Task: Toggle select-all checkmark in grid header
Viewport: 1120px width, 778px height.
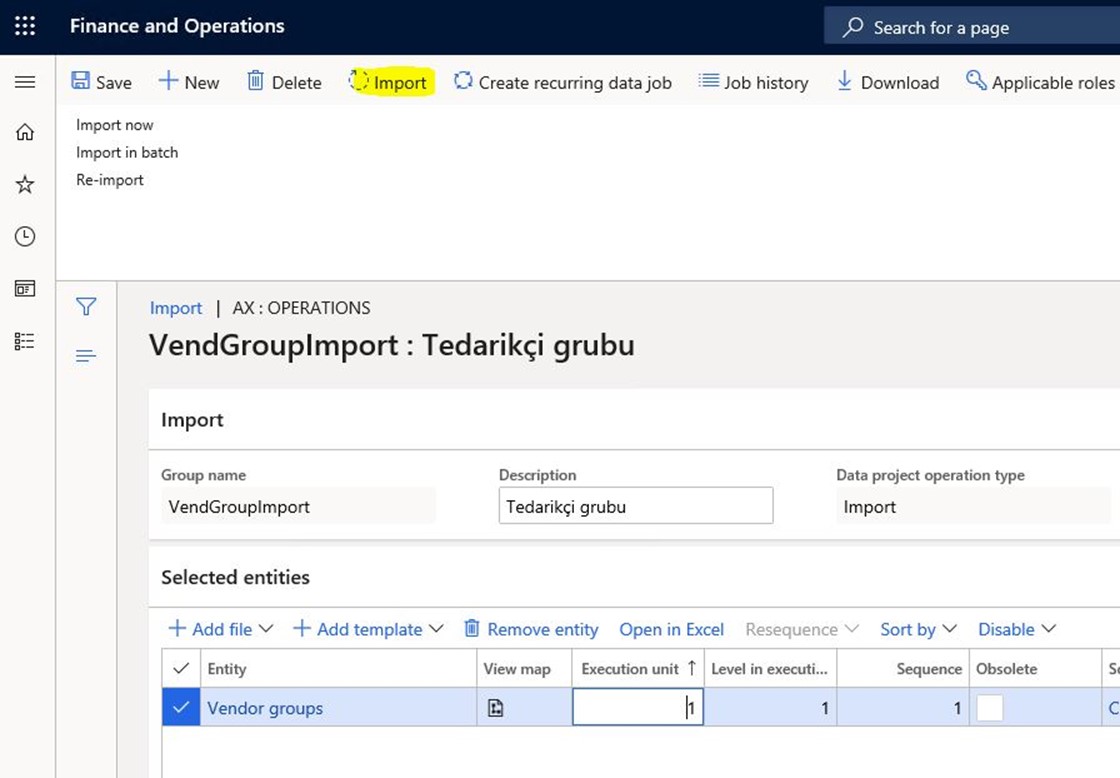Action: tap(181, 668)
